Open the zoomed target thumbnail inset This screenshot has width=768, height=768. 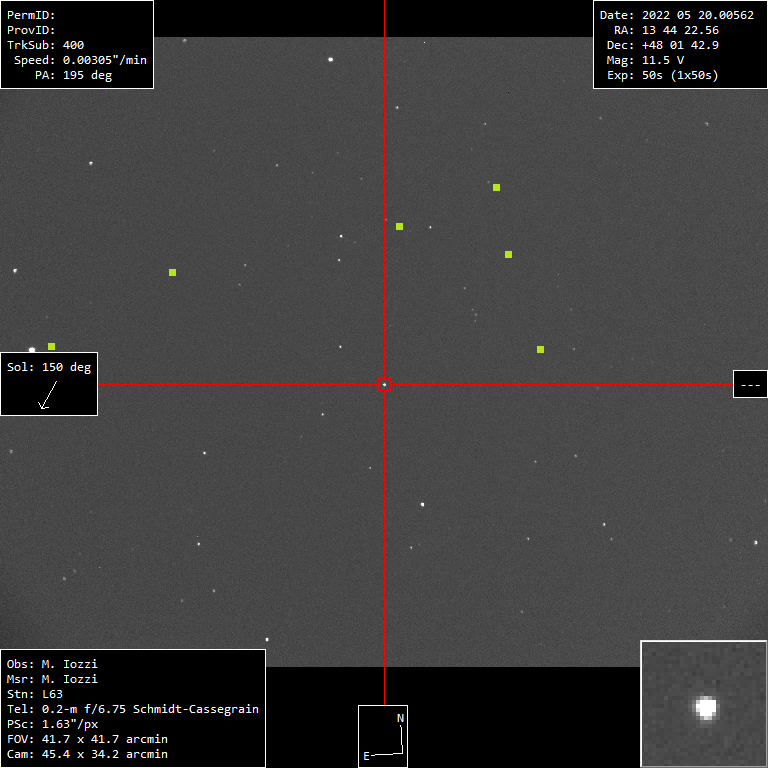703,703
